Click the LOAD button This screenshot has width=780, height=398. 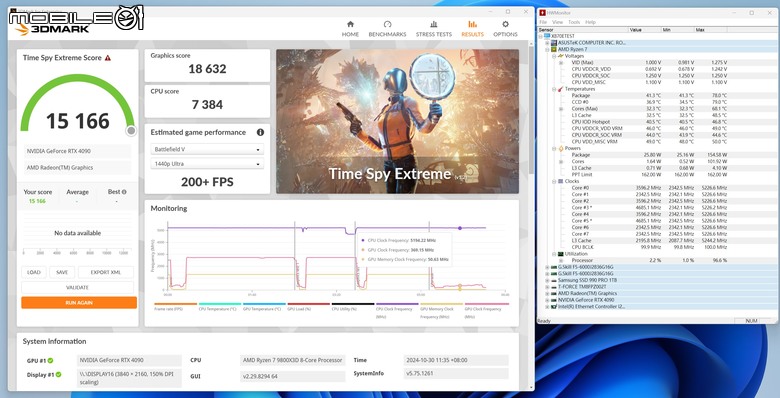point(34,272)
